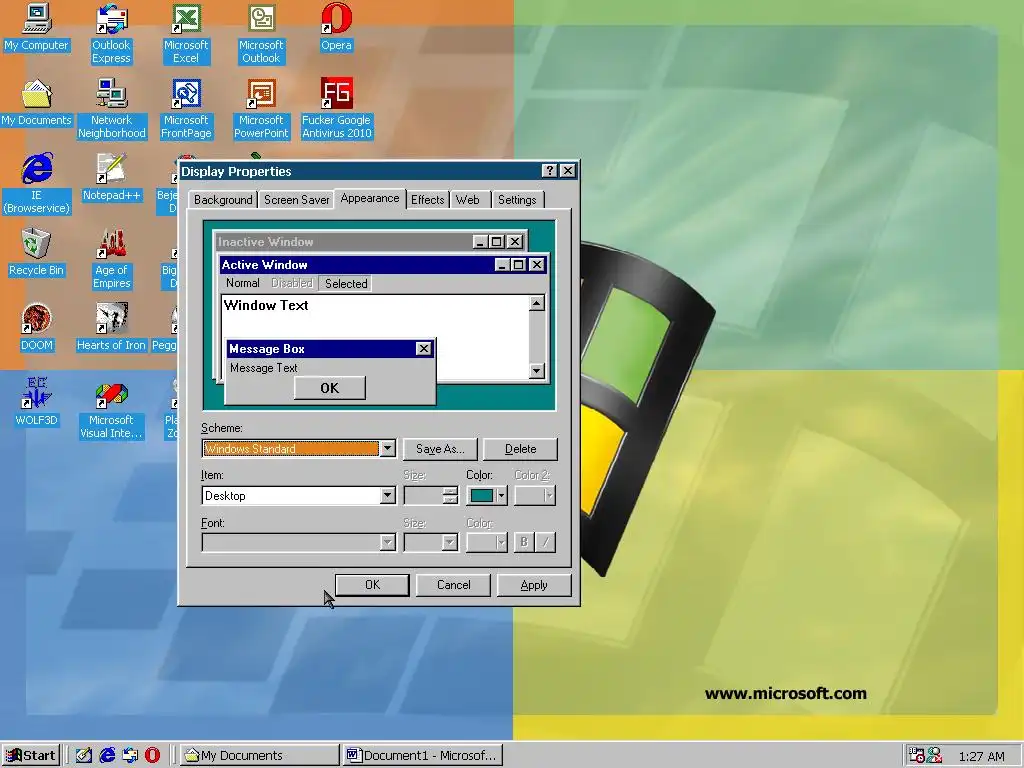Viewport: 1024px width, 768px height.
Task: Select the IE (Browservice) desktop icon
Action: point(36,184)
